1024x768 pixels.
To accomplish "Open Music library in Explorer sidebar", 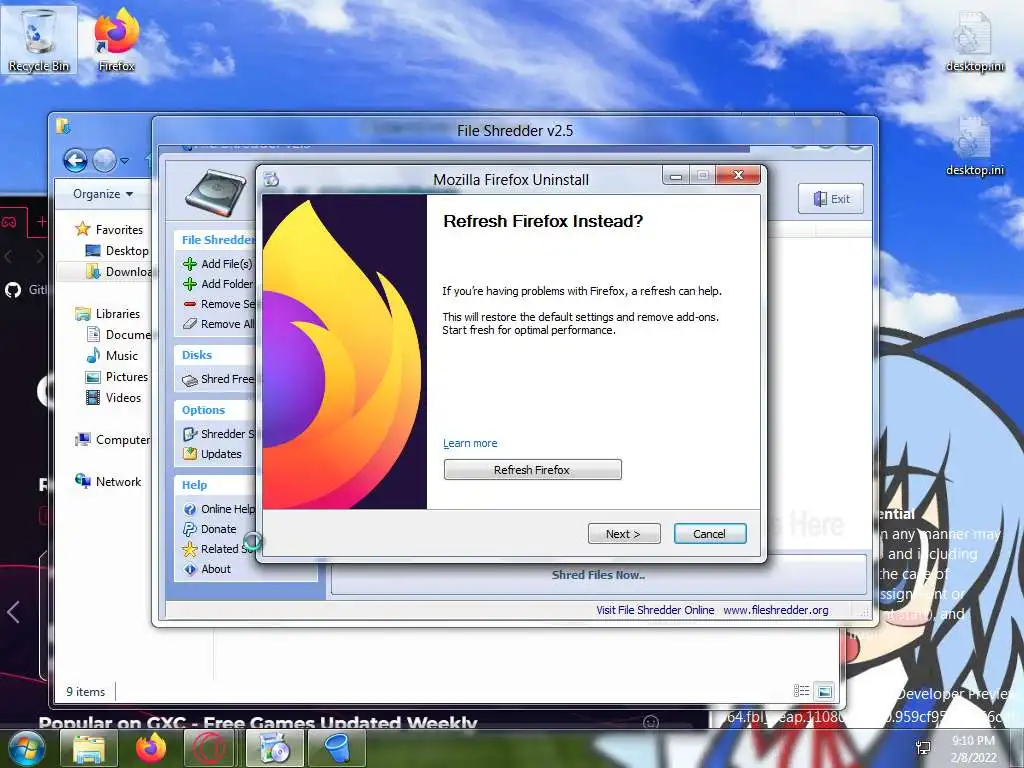I will (112, 355).
